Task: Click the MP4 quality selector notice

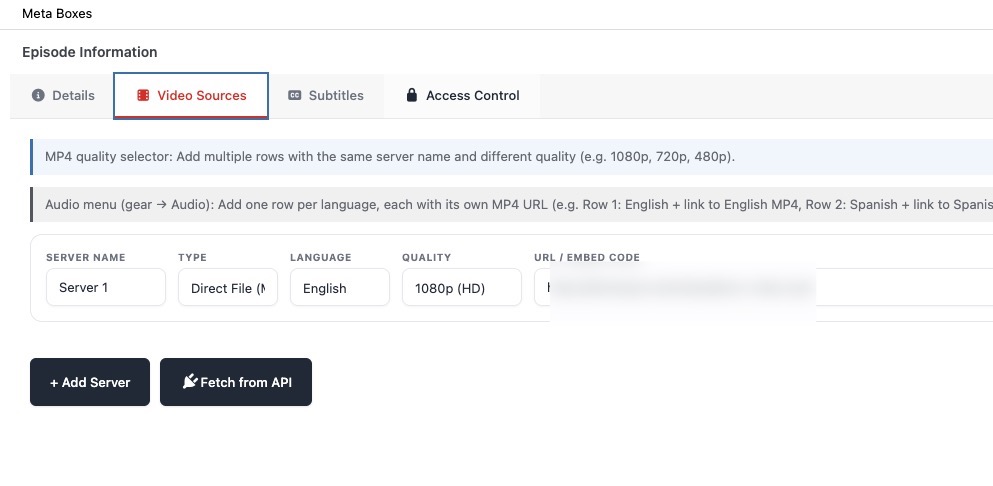Action: pyautogui.click(x=390, y=157)
